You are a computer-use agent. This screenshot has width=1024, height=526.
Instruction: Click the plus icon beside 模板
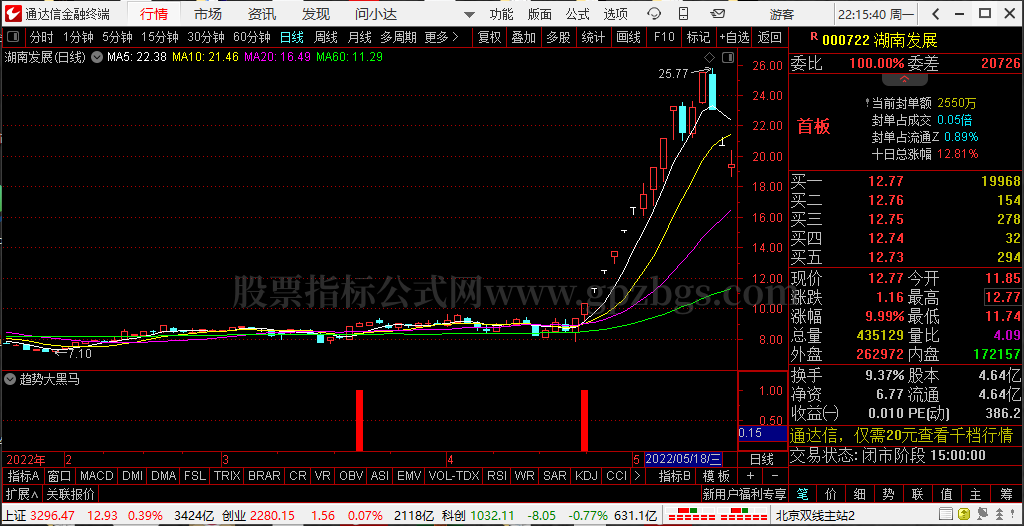(750, 476)
